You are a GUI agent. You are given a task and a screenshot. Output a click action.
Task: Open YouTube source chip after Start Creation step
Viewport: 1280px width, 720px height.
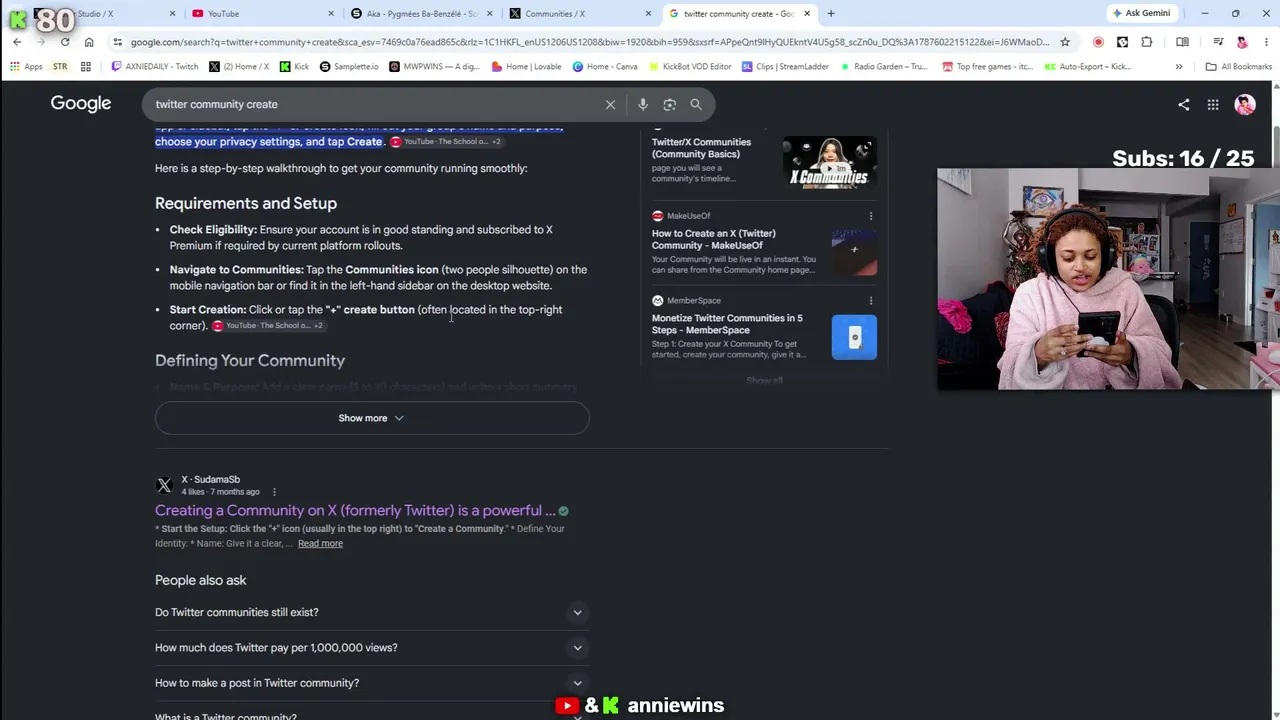tap(267, 326)
